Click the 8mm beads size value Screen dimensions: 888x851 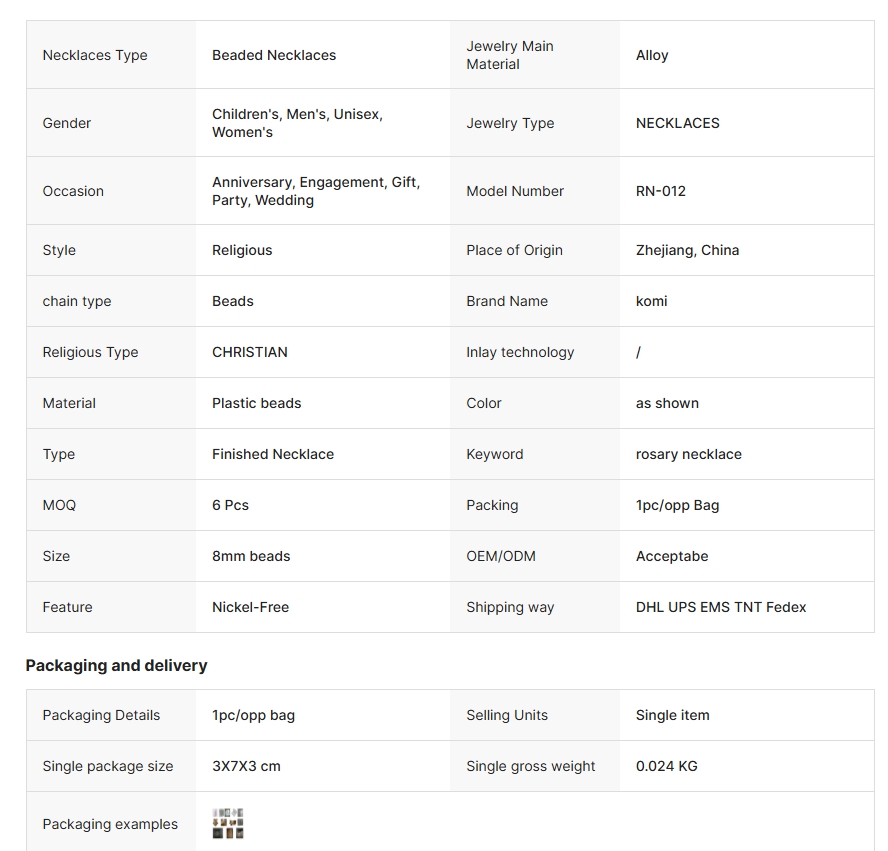[x=251, y=555]
